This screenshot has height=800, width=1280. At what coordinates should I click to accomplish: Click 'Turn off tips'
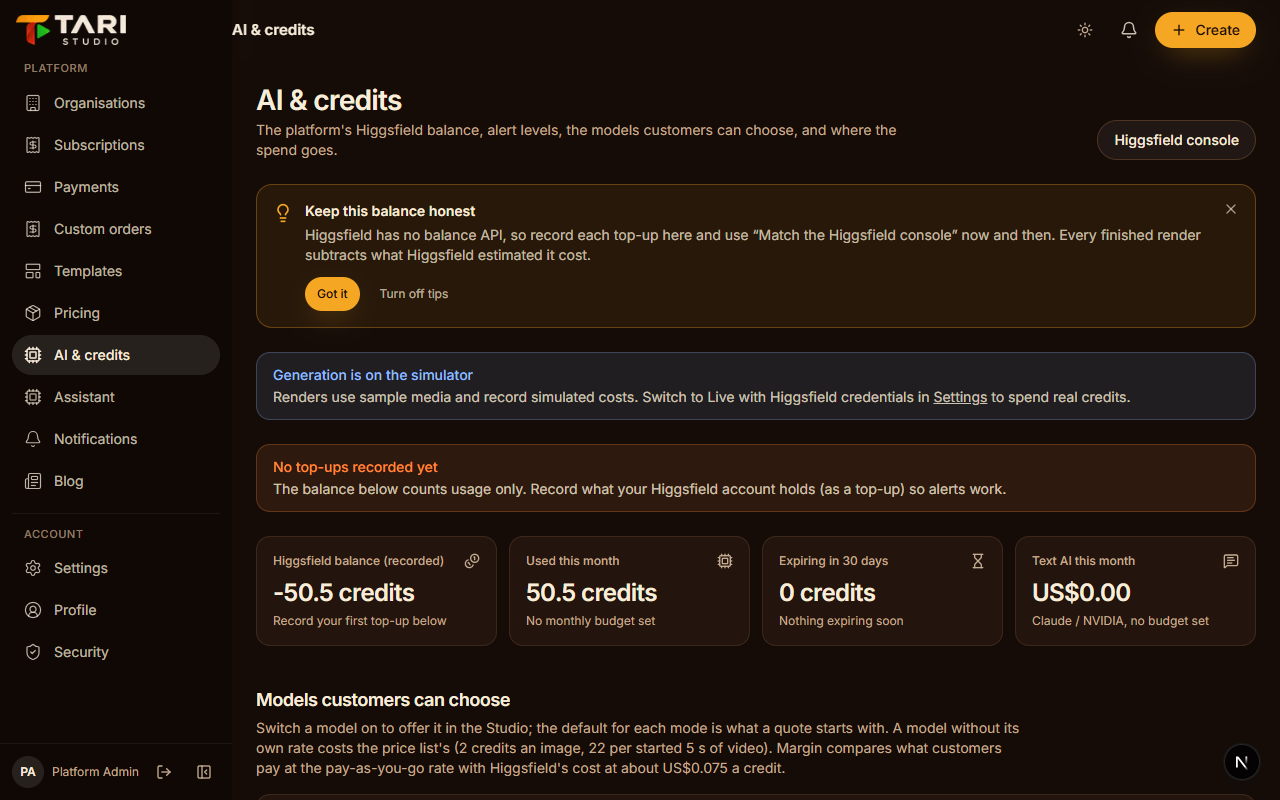pyautogui.click(x=414, y=294)
